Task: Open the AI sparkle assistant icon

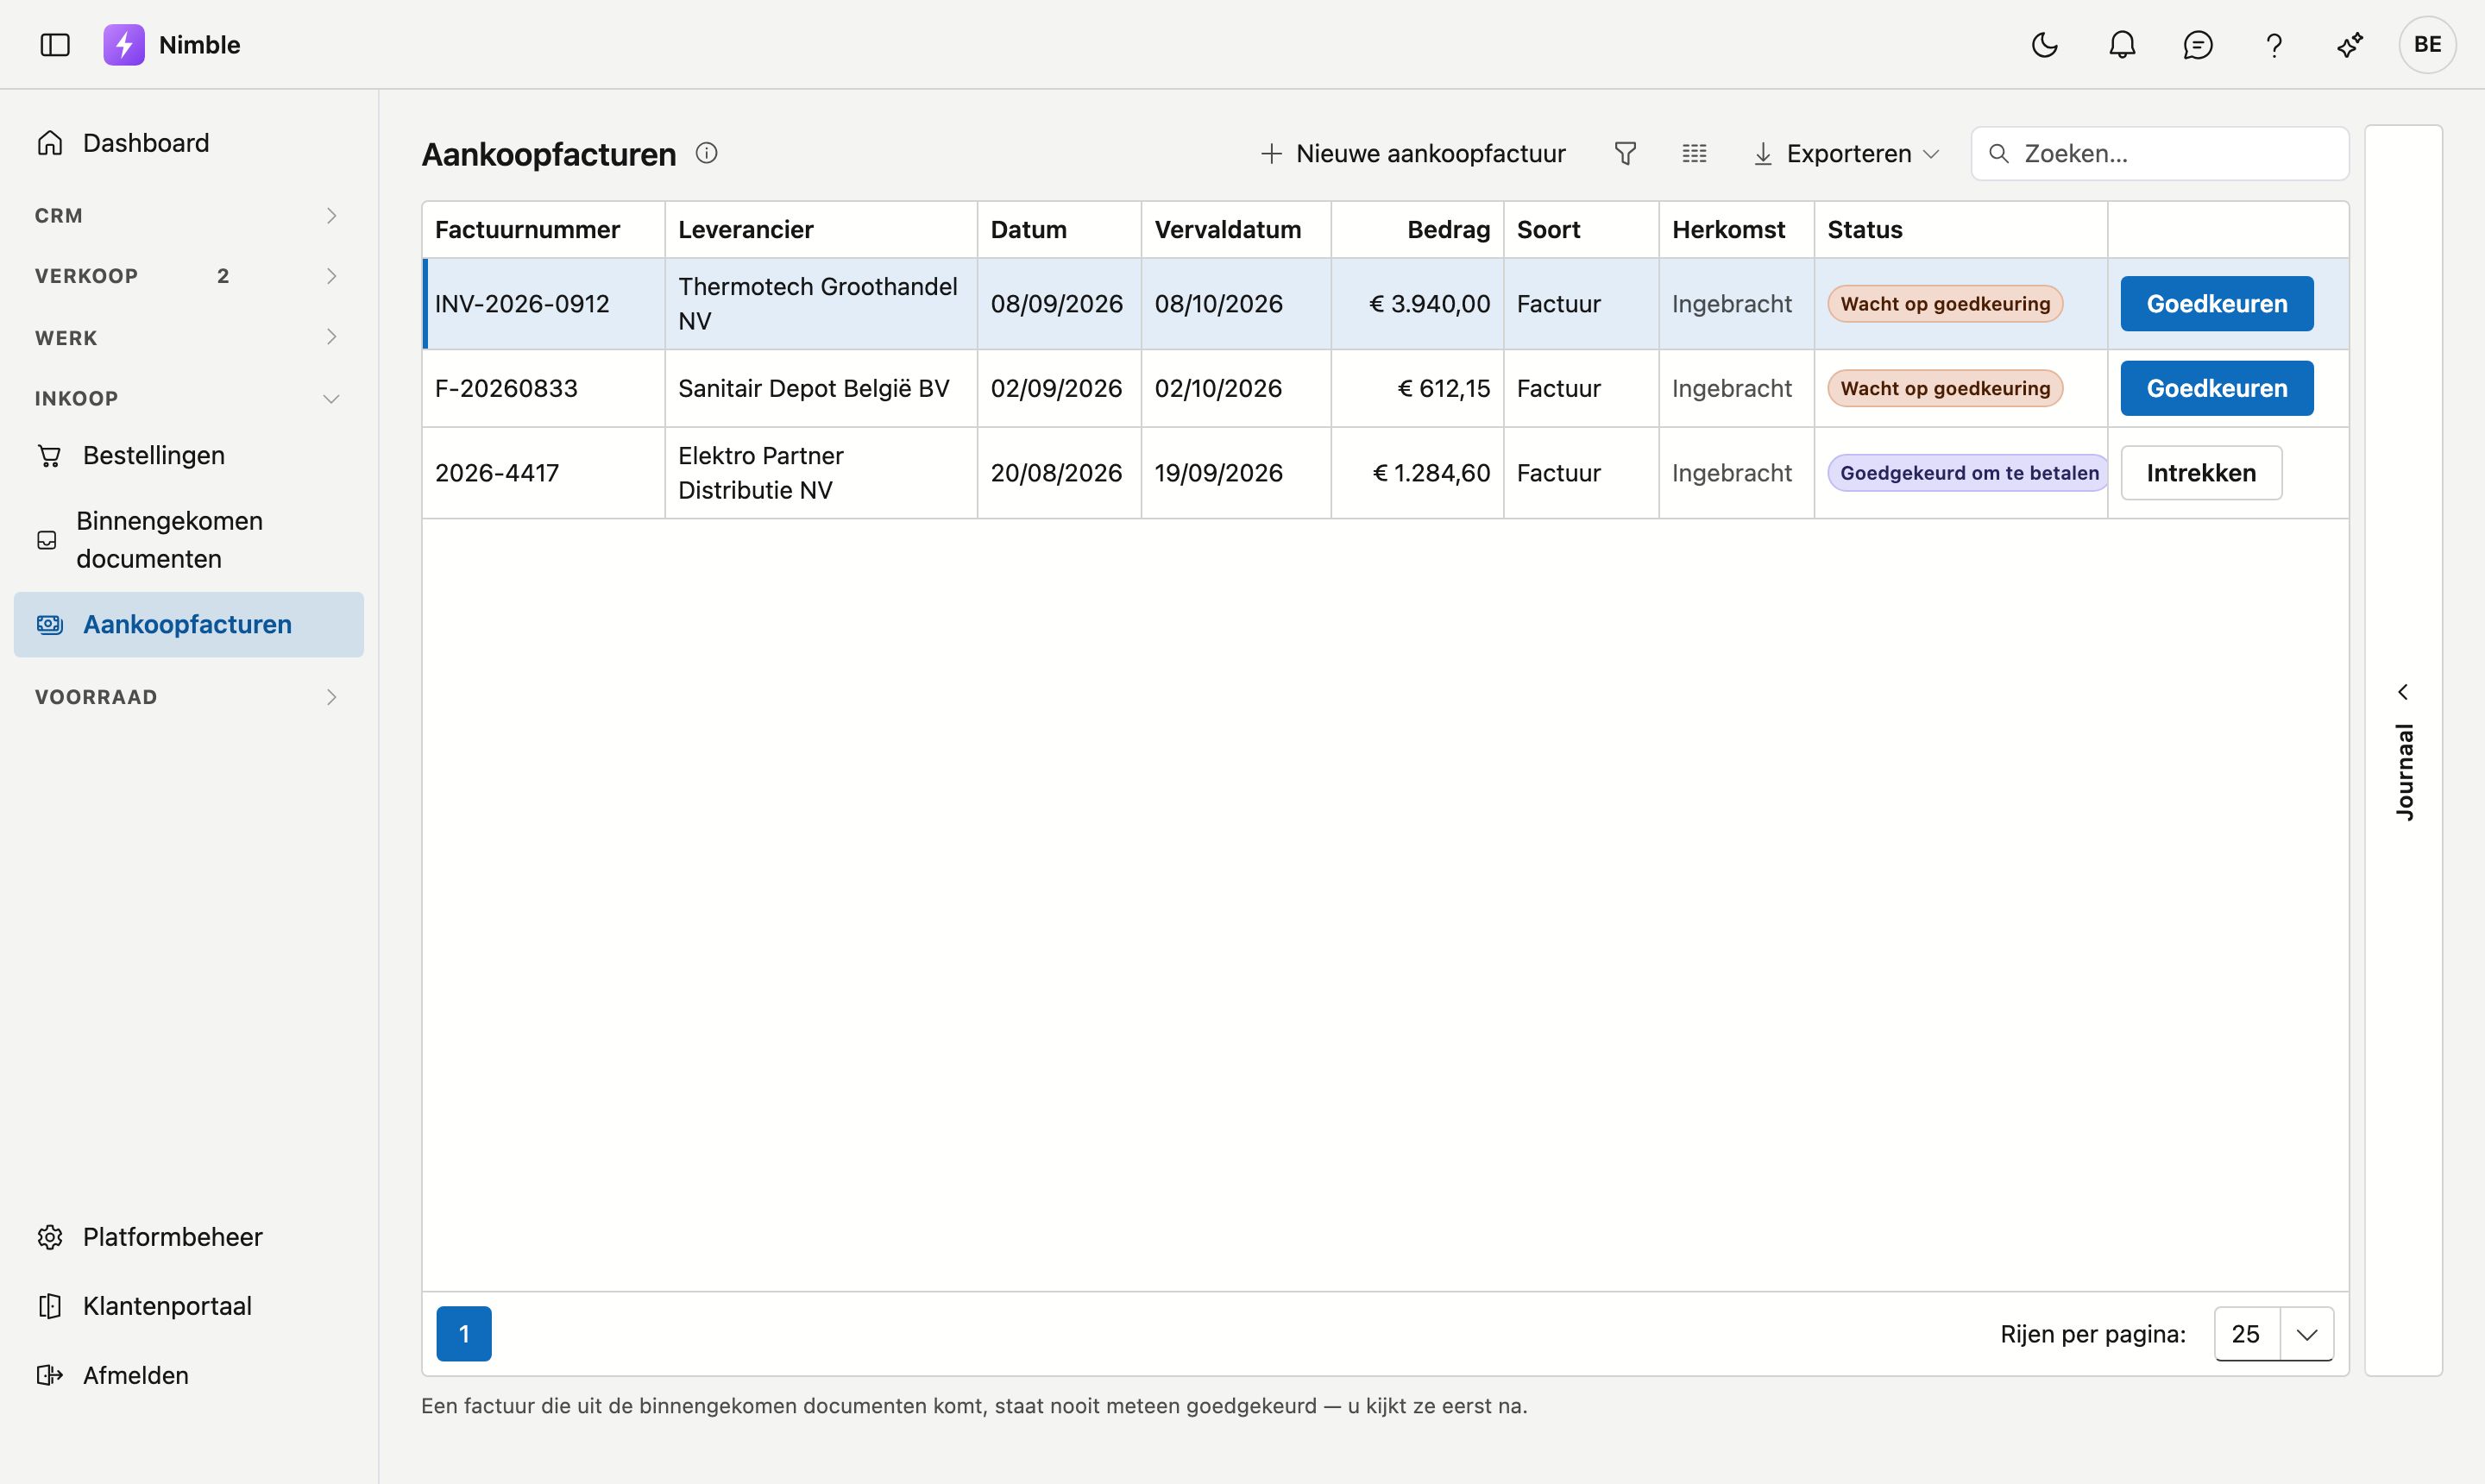Action: (2350, 45)
